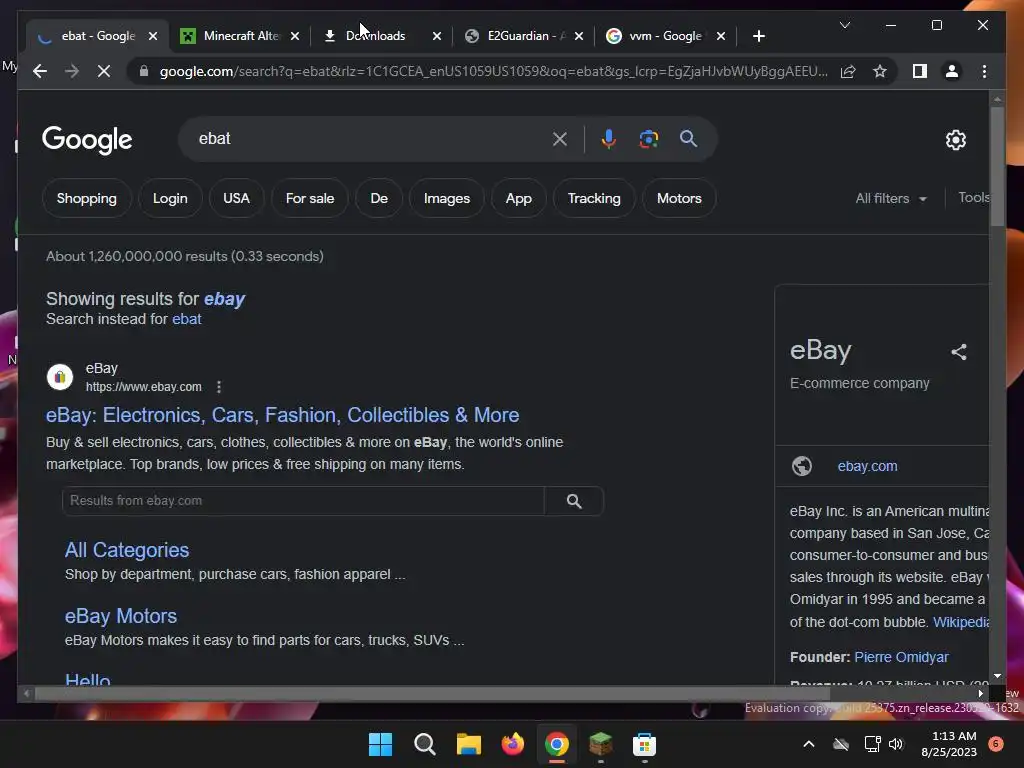Expand the All filters dropdown
Image resolution: width=1024 pixels, height=768 pixels.
click(x=891, y=199)
